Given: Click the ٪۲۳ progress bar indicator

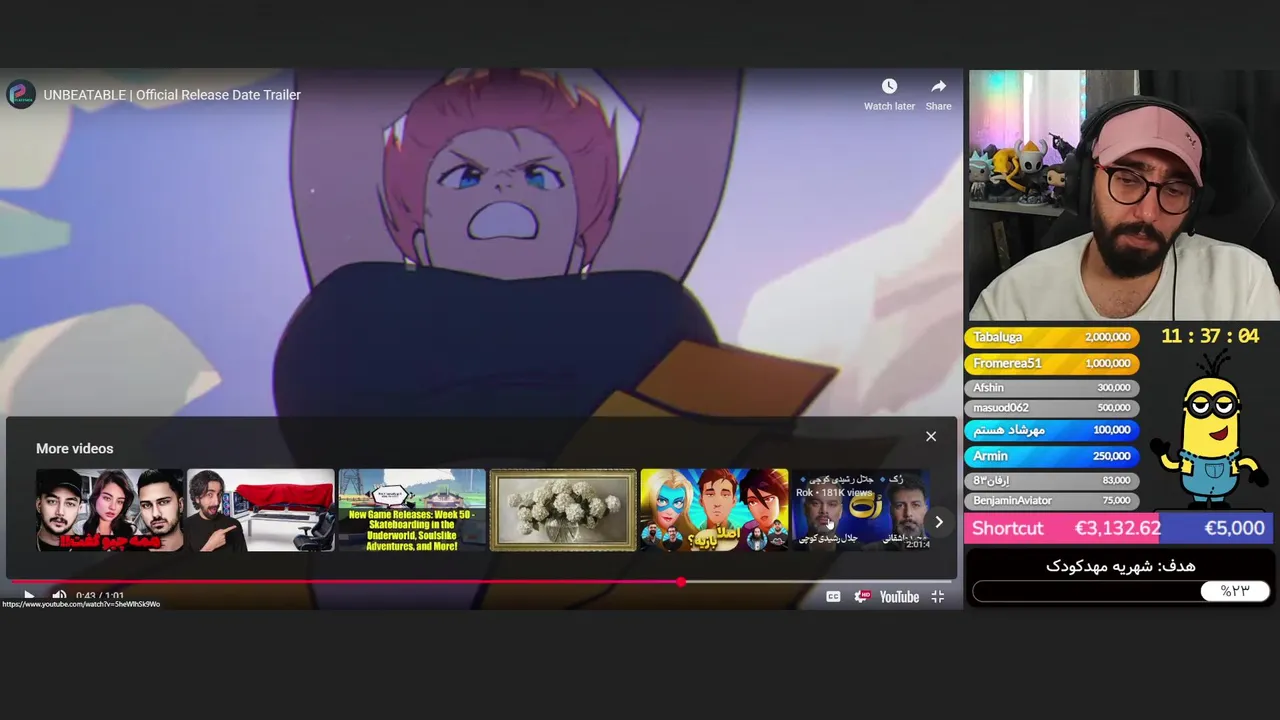Looking at the screenshot, I should 1236,591.
